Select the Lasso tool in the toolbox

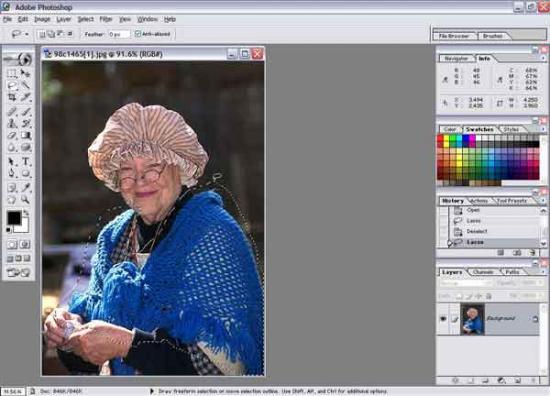pyautogui.click(x=12, y=85)
